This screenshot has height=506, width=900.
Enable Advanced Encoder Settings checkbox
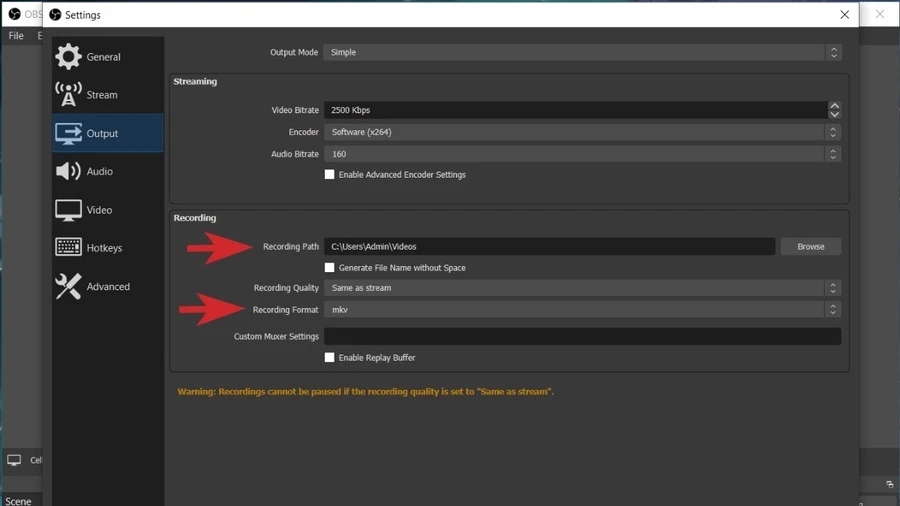coord(329,174)
